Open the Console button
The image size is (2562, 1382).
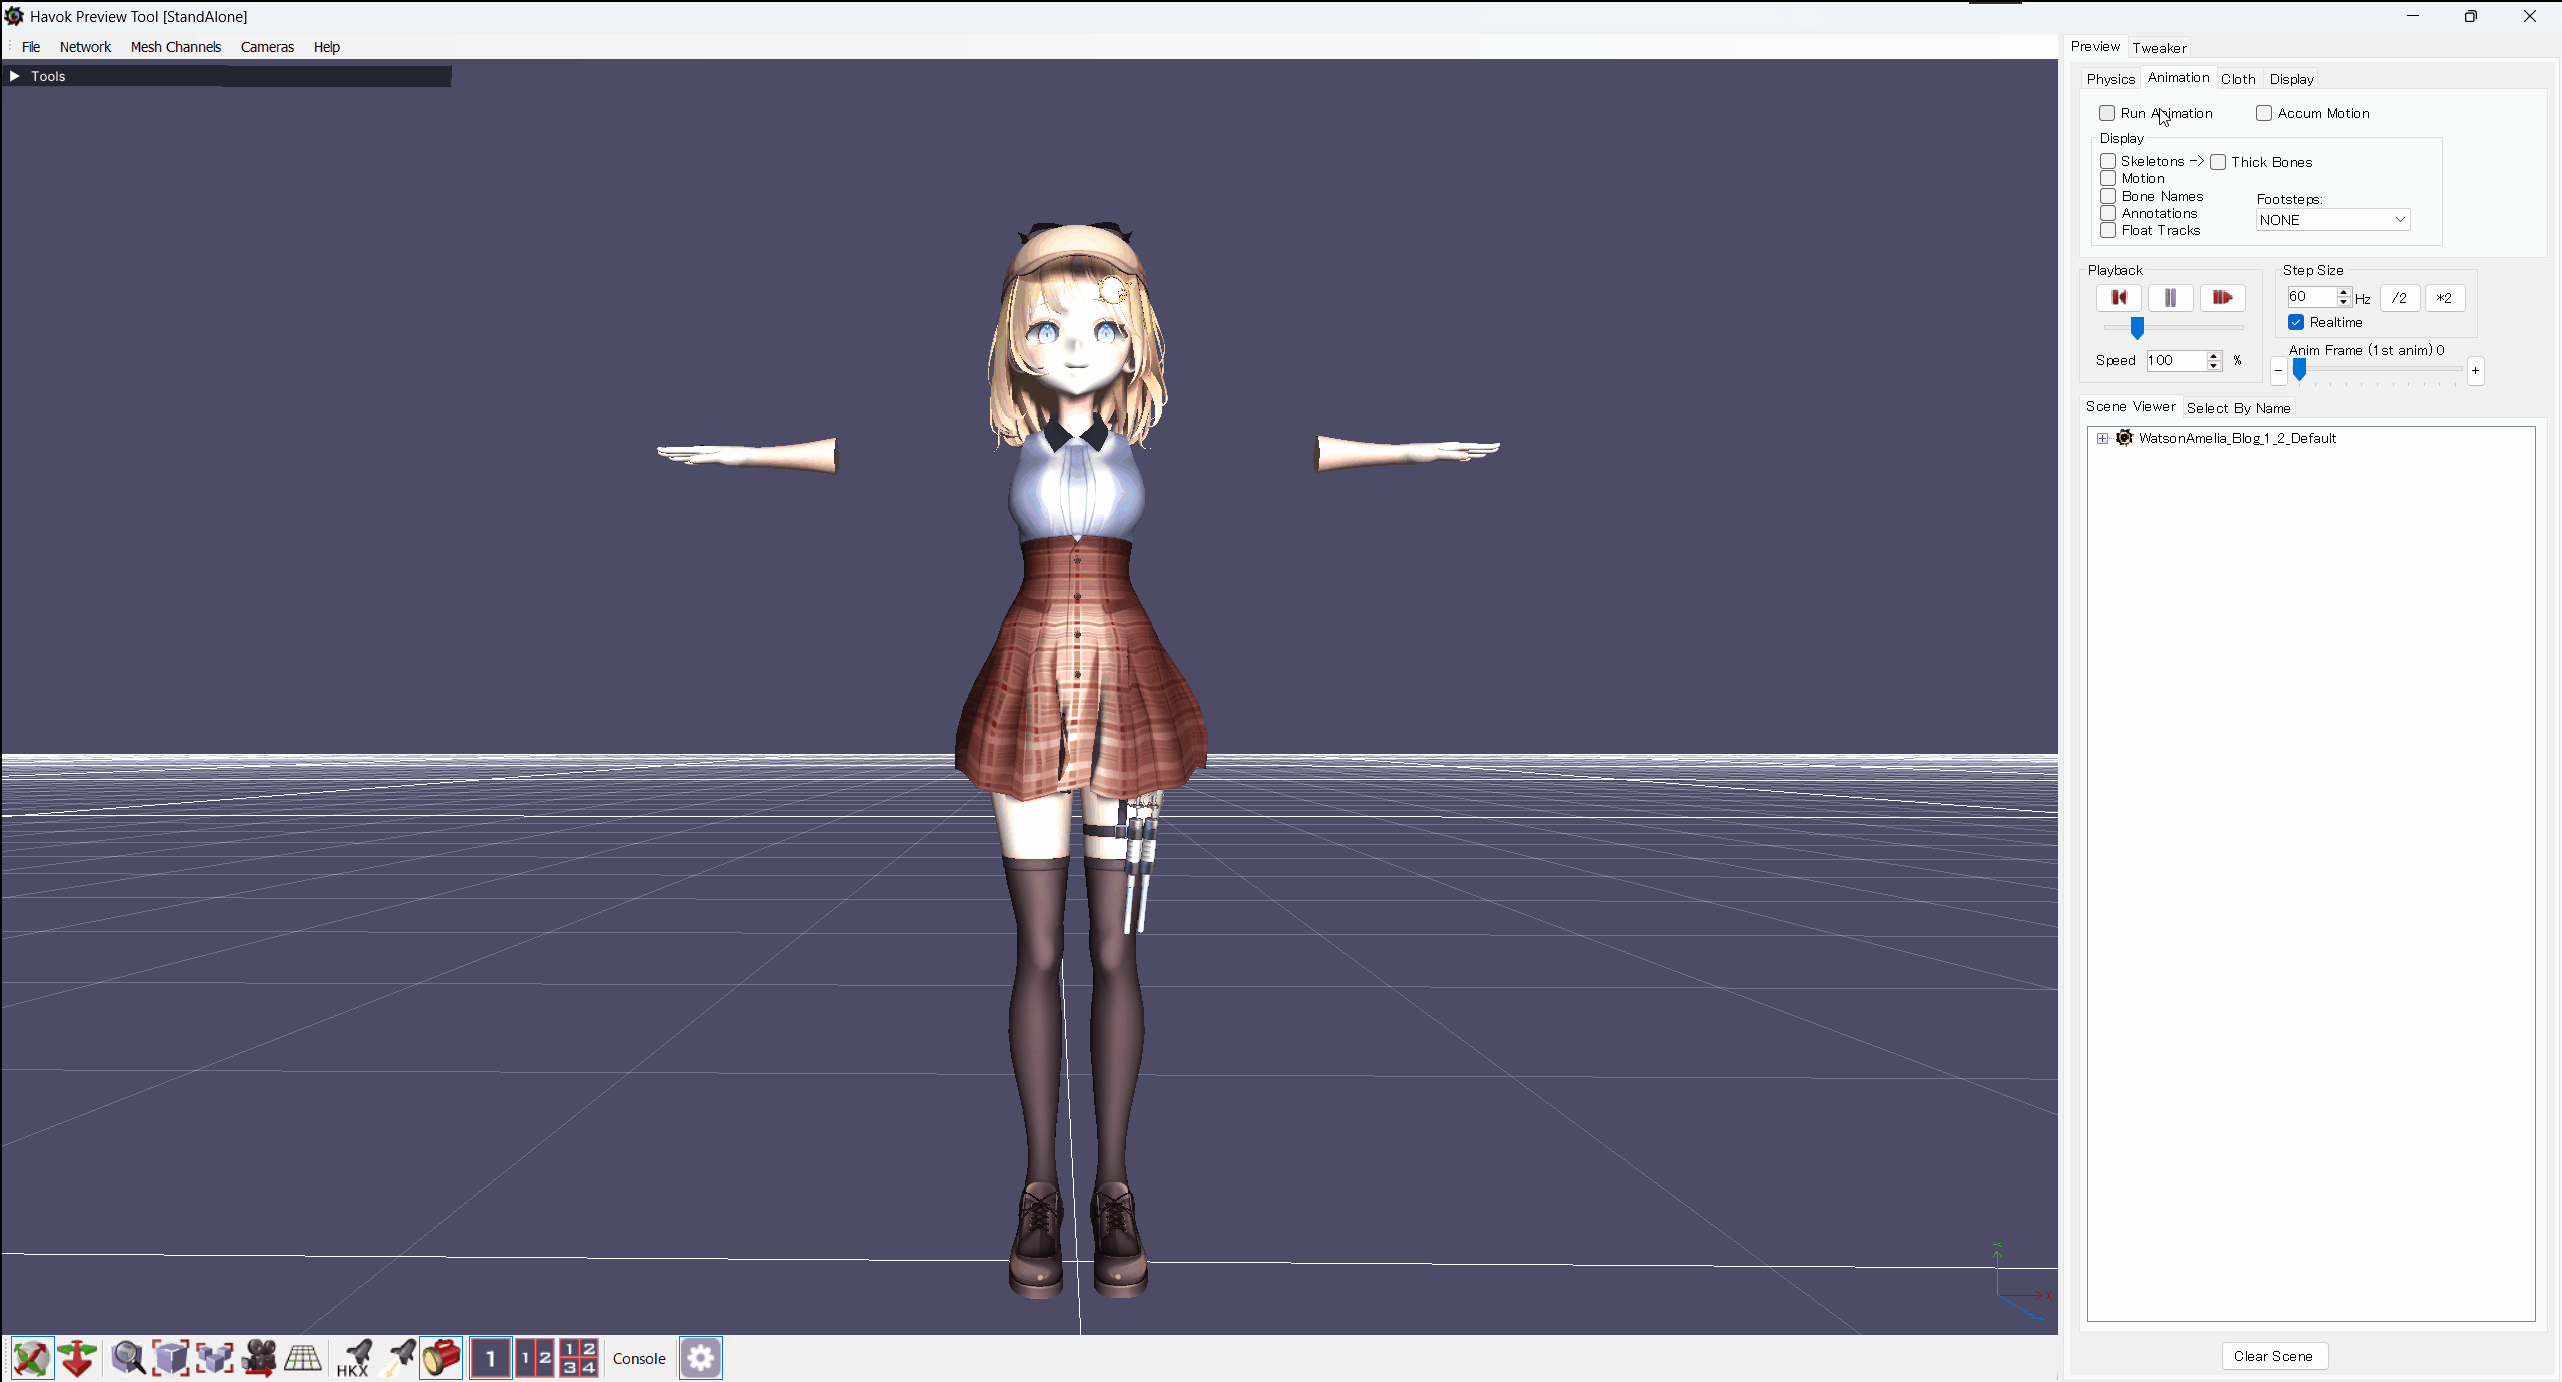[639, 1358]
